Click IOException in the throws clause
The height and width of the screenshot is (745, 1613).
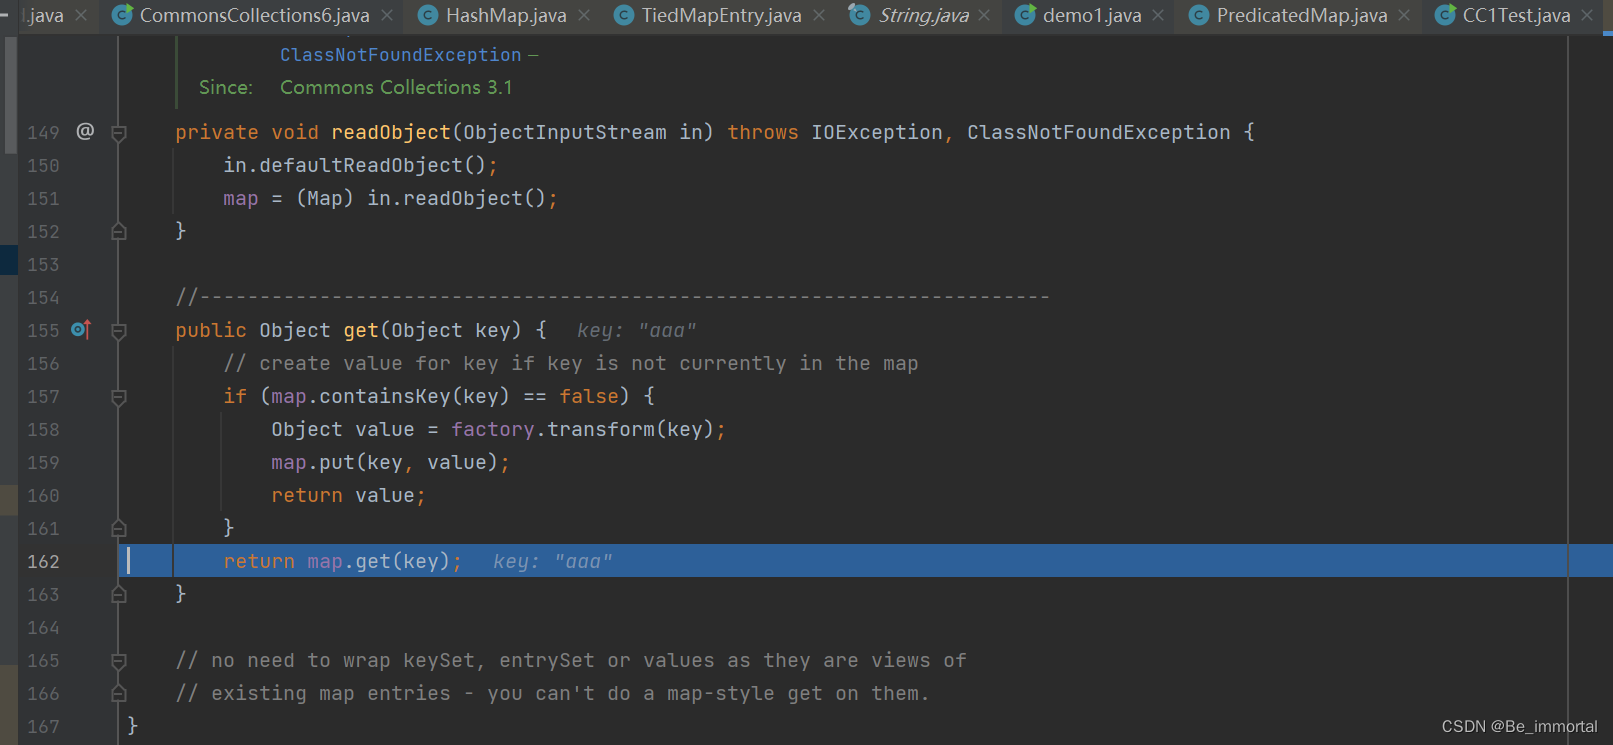[877, 132]
